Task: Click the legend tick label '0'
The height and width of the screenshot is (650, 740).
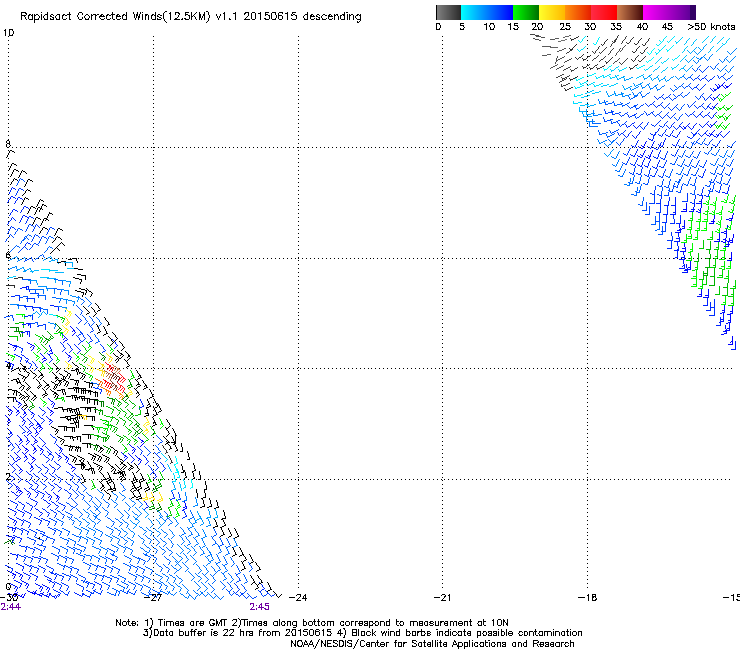Action: point(438,27)
